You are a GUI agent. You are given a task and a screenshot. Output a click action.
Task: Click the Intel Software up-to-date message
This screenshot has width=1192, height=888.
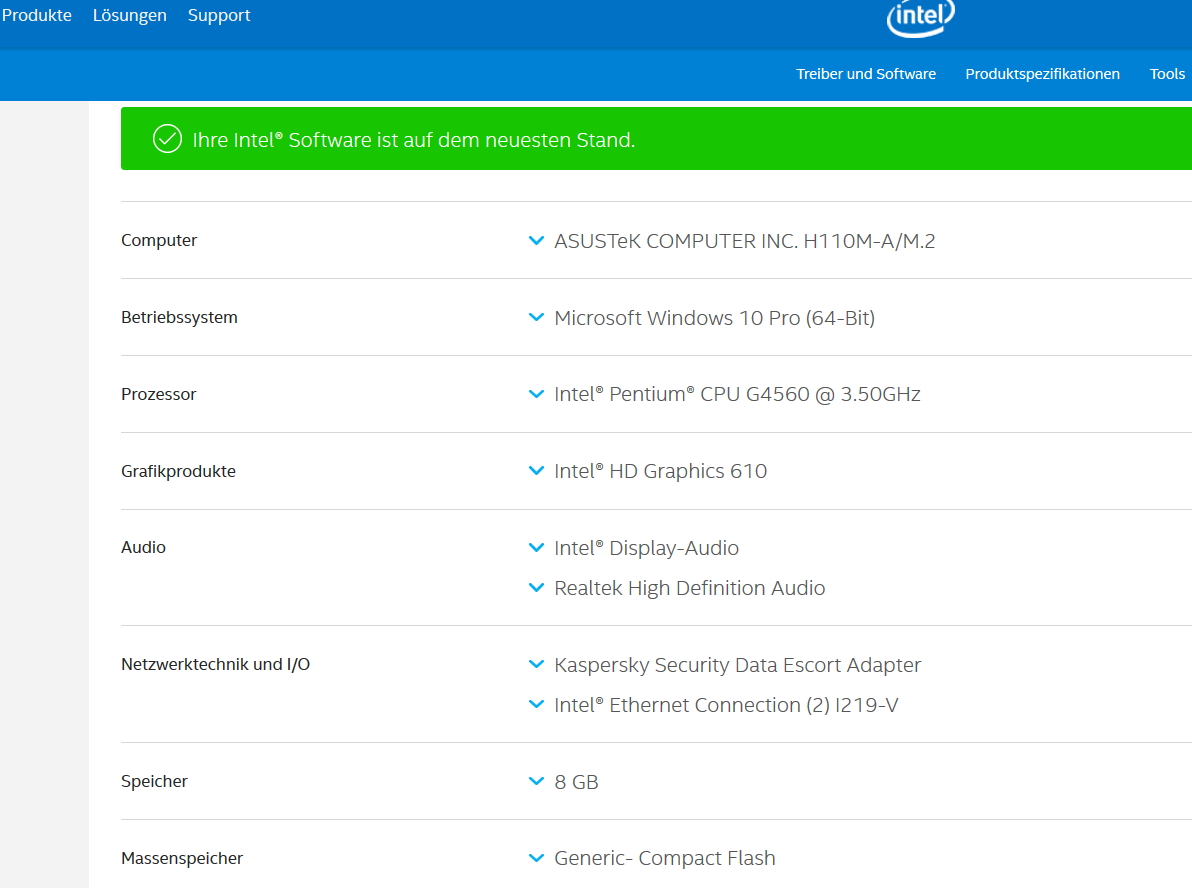[x=414, y=140]
